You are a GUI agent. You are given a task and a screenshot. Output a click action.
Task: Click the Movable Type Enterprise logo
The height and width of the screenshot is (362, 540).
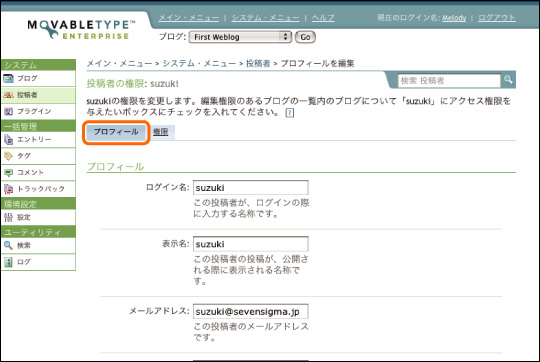81,30
